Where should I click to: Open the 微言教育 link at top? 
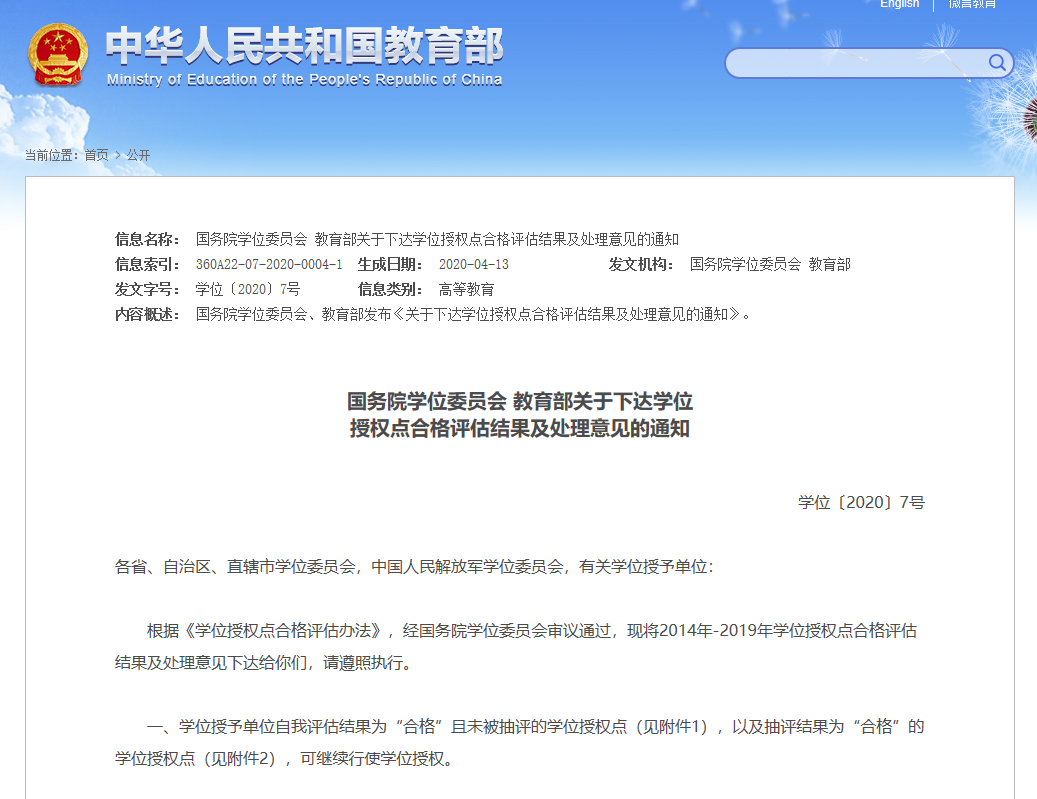coord(972,4)
